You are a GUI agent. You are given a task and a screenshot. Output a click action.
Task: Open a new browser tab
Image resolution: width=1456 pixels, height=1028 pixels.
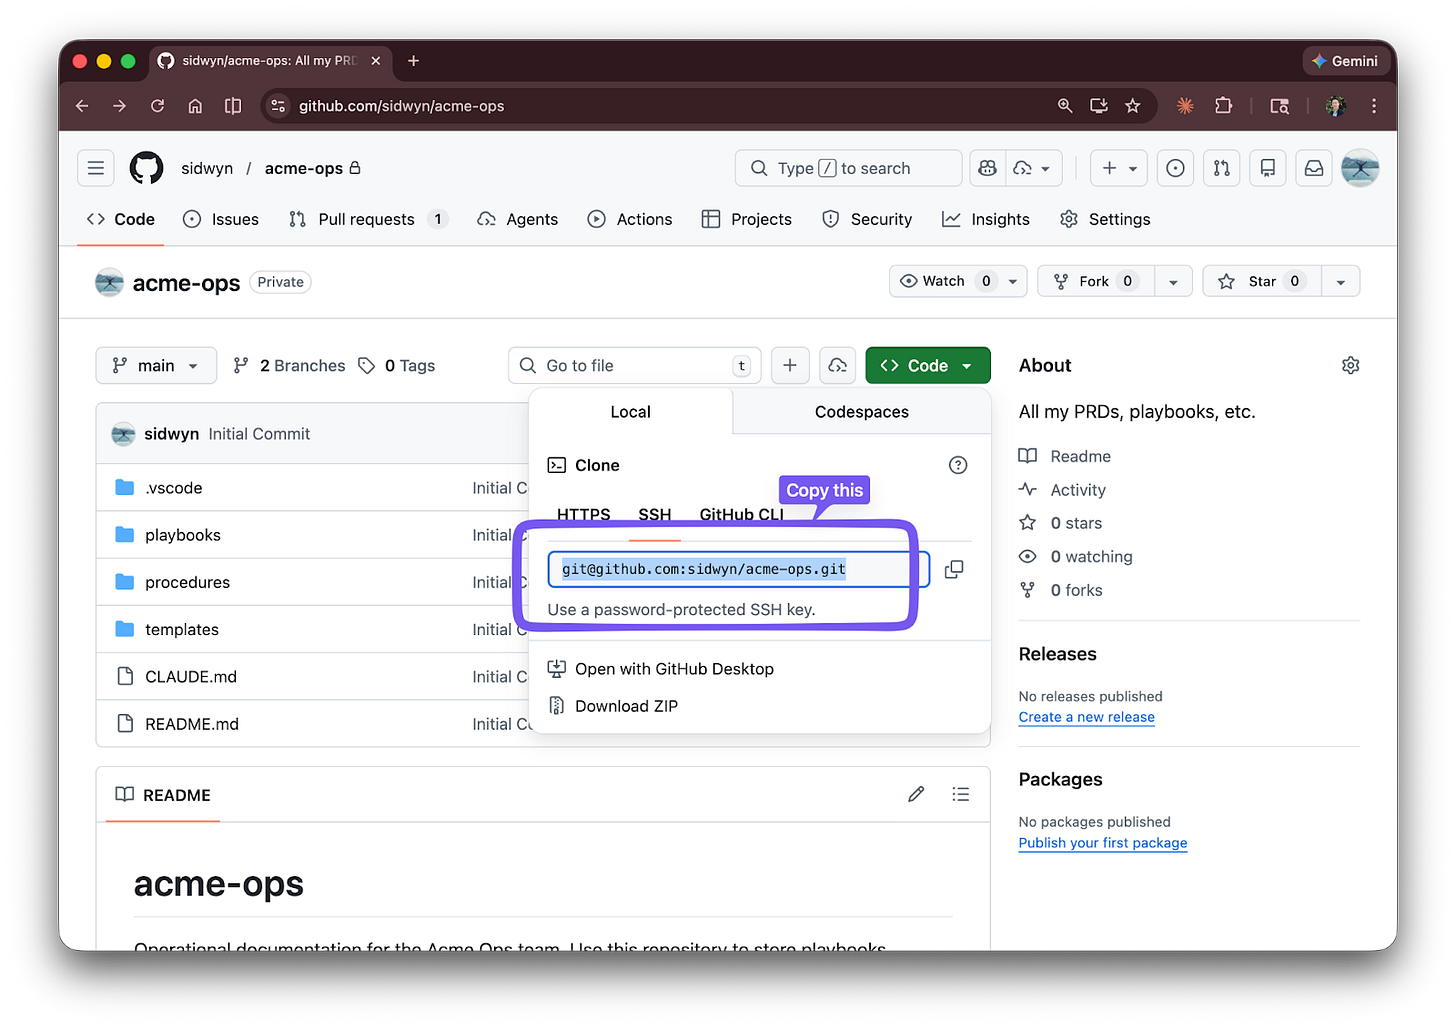click(413, 61)
